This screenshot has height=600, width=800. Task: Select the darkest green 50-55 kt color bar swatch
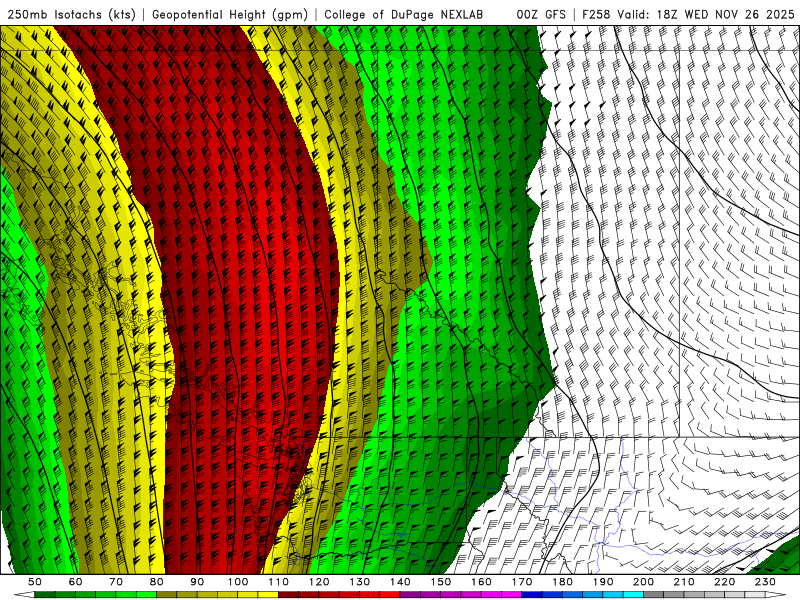44,595
